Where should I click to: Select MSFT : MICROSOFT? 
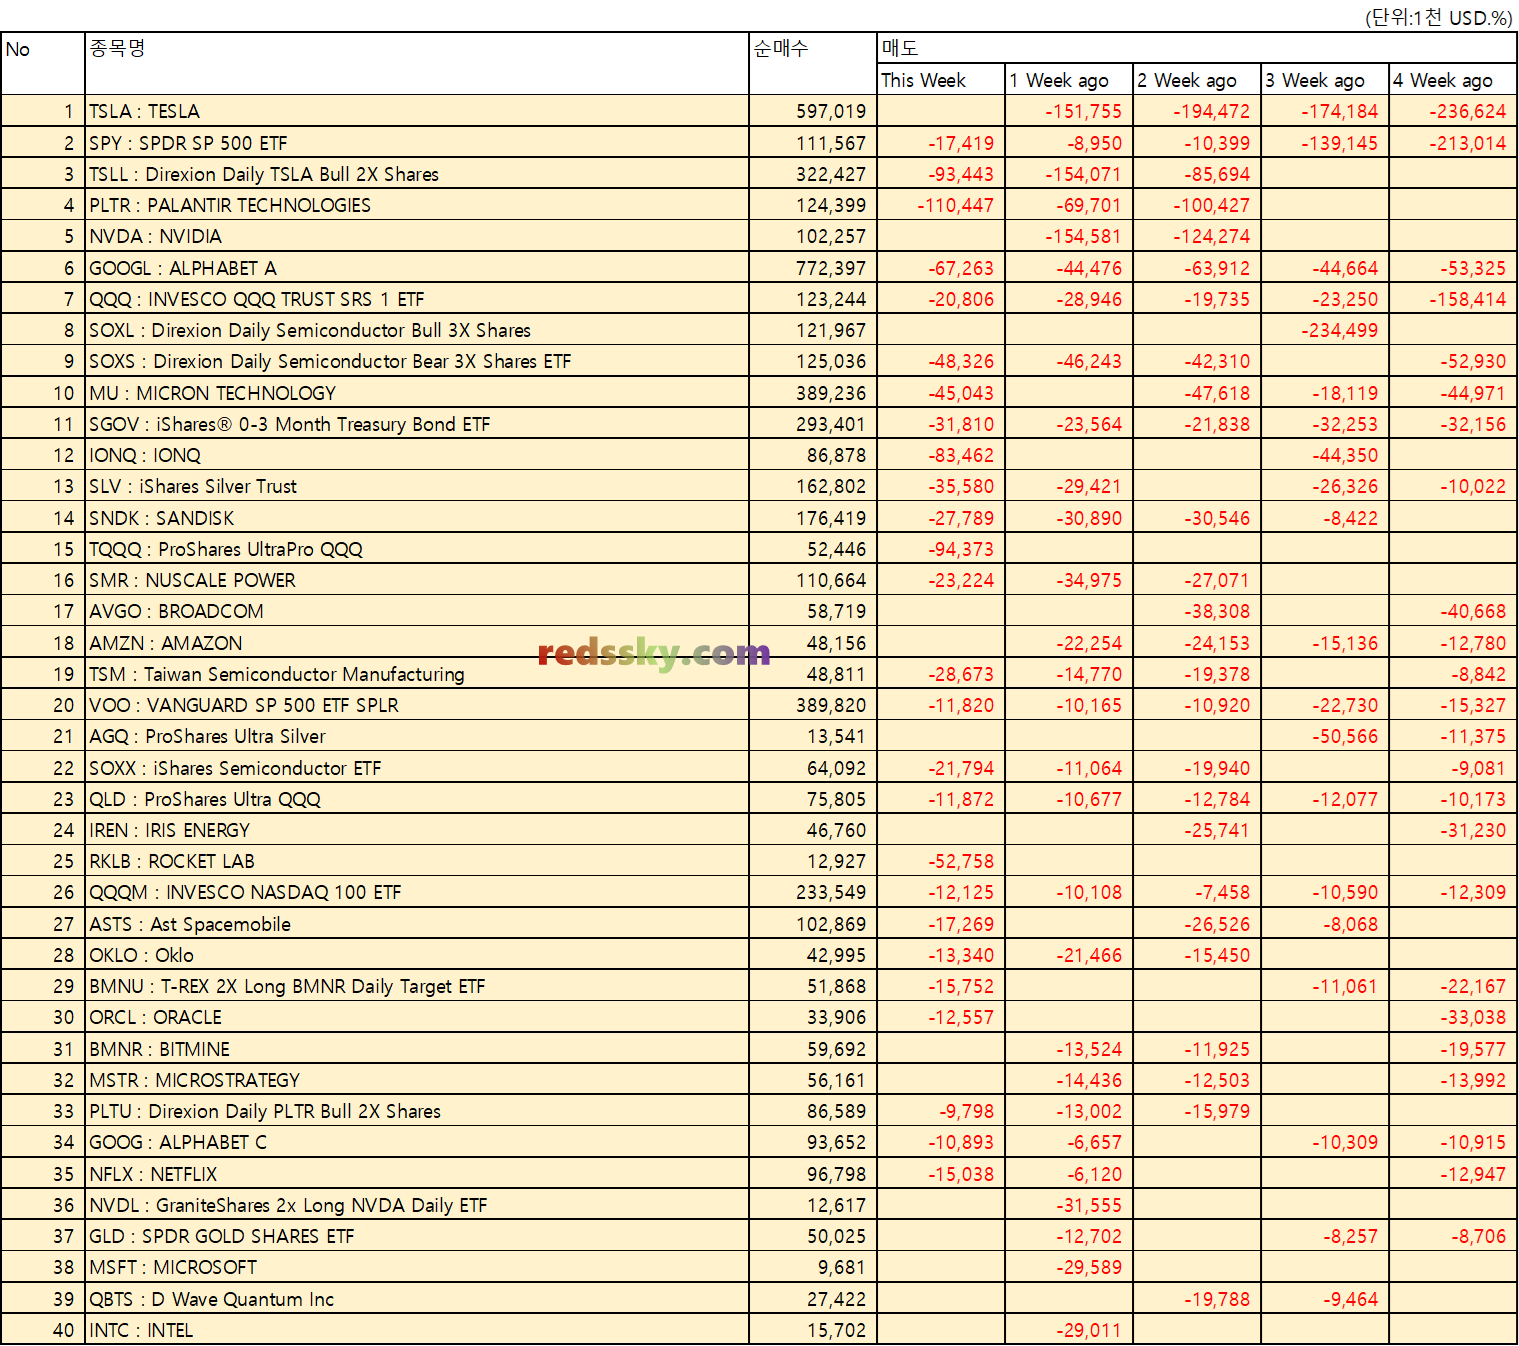(173, 1267)
